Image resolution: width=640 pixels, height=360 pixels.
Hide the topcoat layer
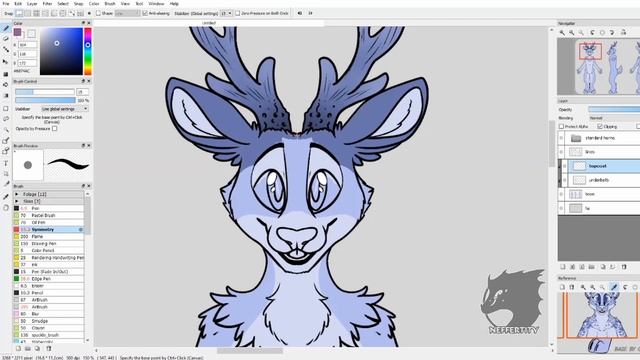(565, 167)
